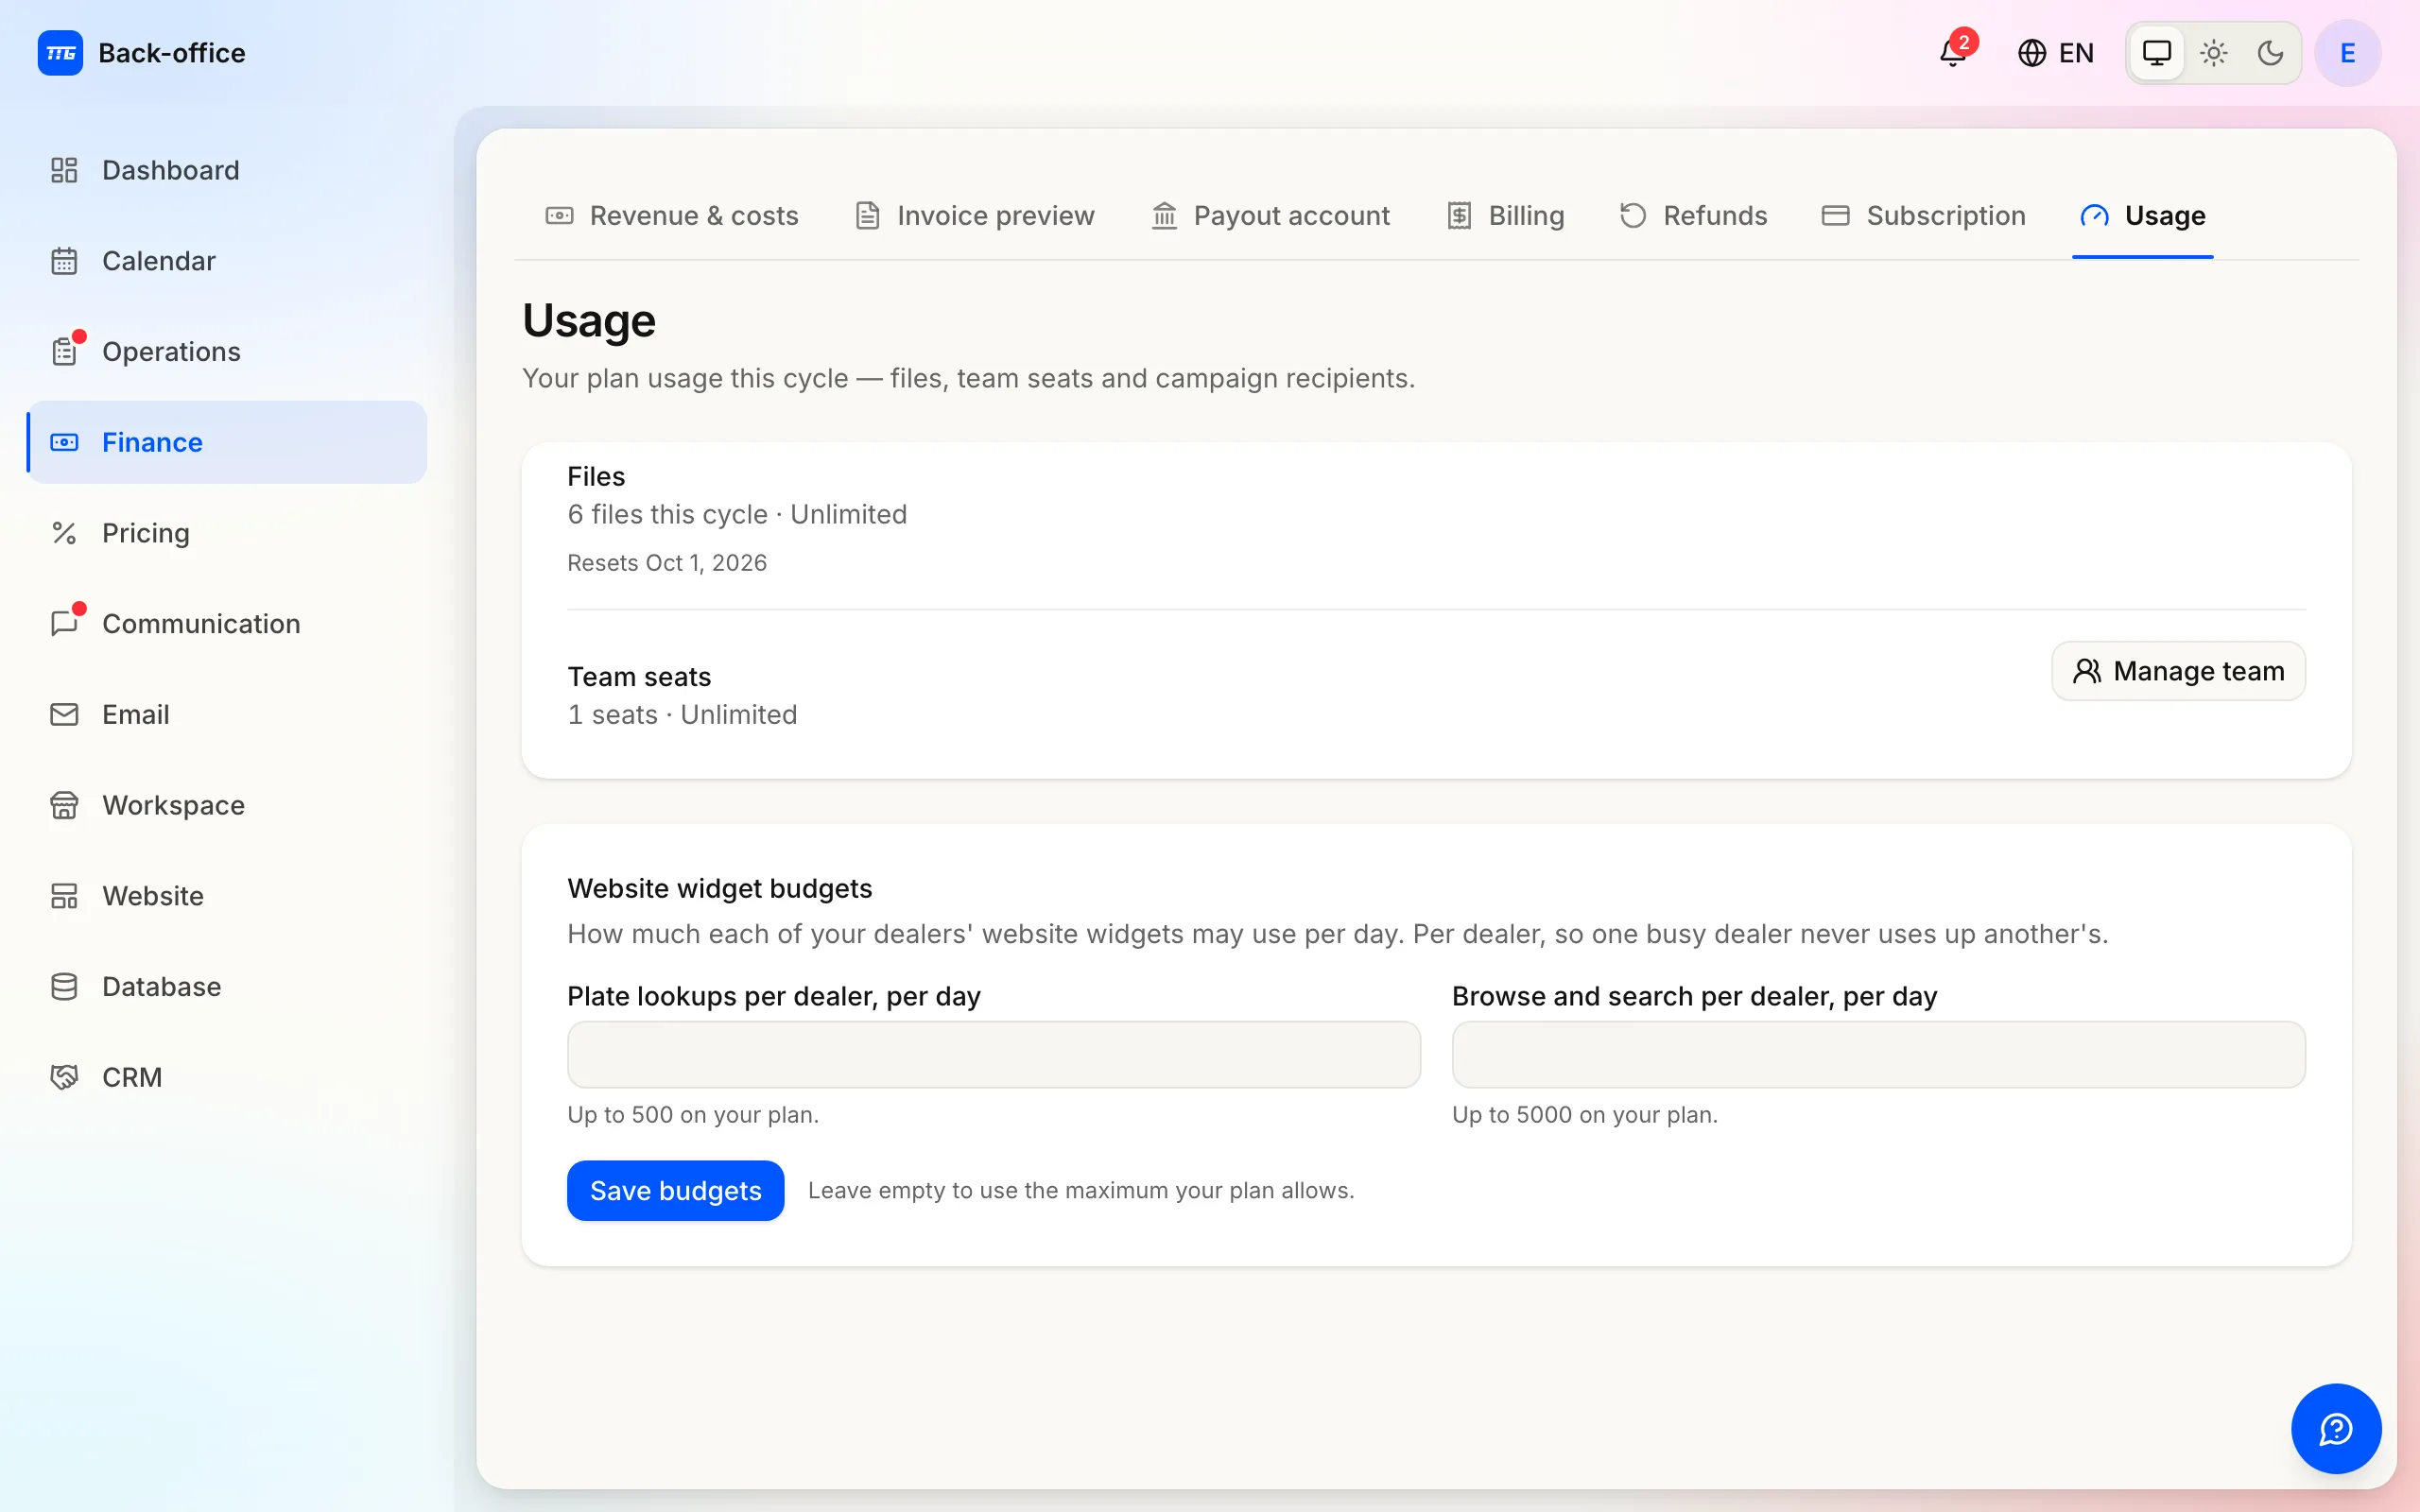Open Workspace from the sidebar
This screenshot has width=2420, height=1512.
coord(226,805)
